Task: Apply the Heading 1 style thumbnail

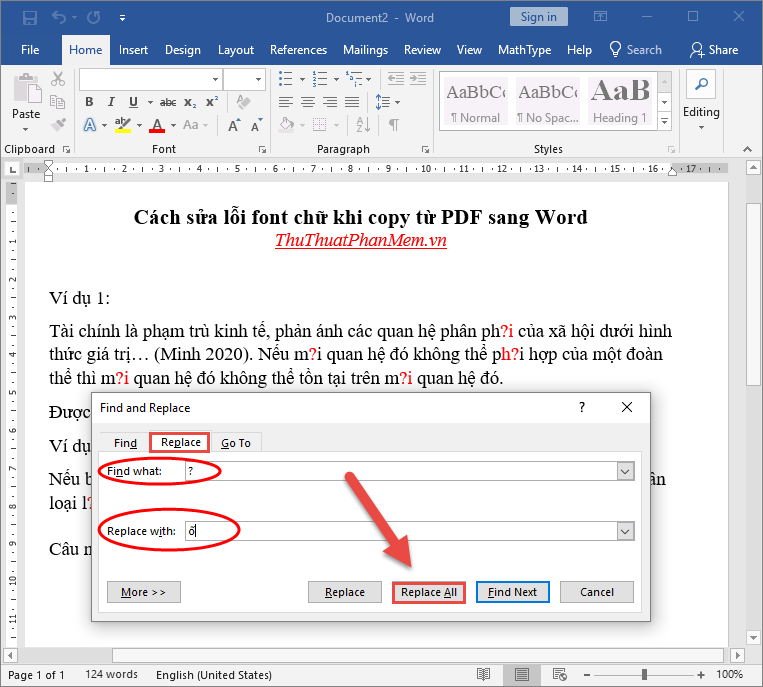Action: point(620,101)
